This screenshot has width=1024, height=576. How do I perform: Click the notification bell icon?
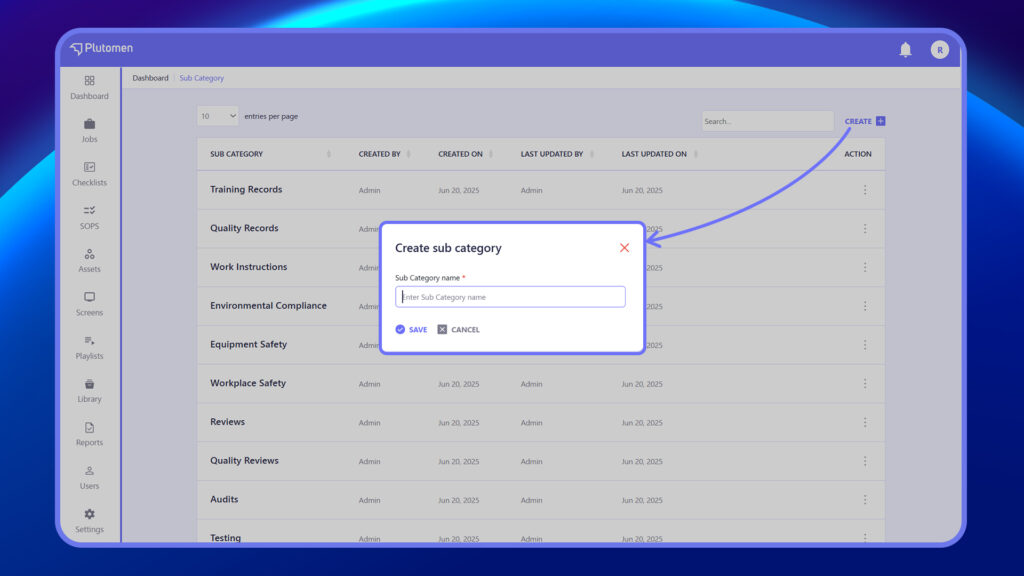point(905,50)
